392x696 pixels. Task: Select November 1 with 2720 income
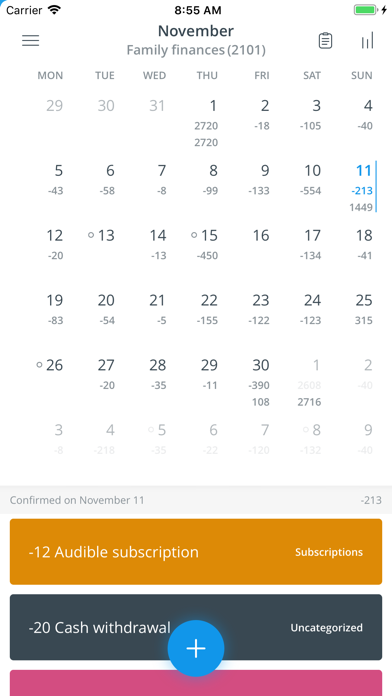tap(208, 123)
